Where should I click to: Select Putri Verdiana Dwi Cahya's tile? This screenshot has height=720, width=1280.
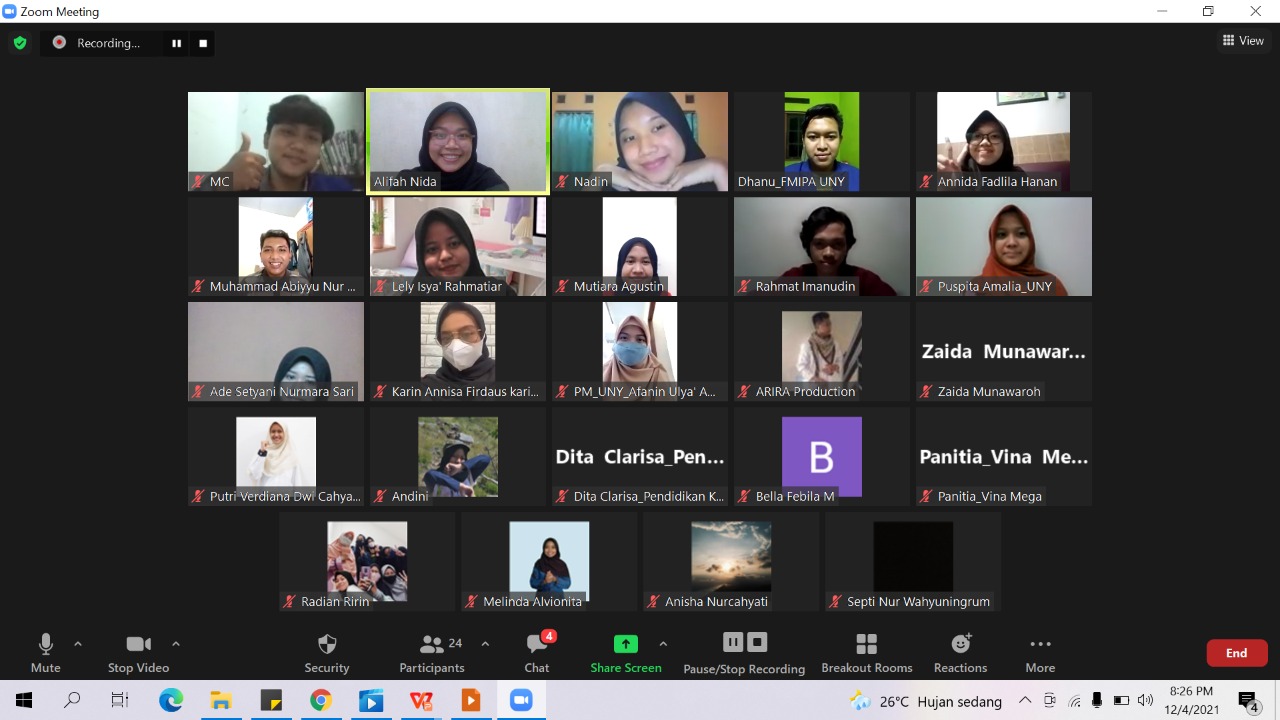point(276,456)
